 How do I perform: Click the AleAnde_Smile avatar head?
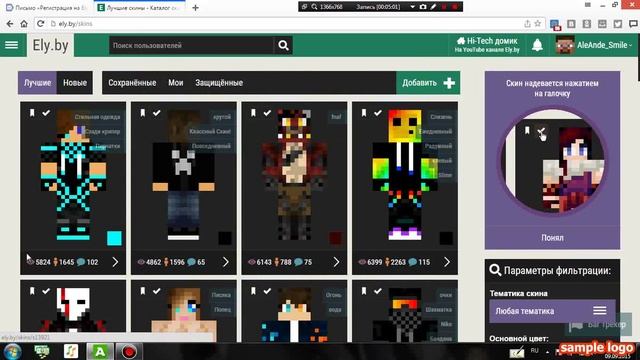pos(565,45)
